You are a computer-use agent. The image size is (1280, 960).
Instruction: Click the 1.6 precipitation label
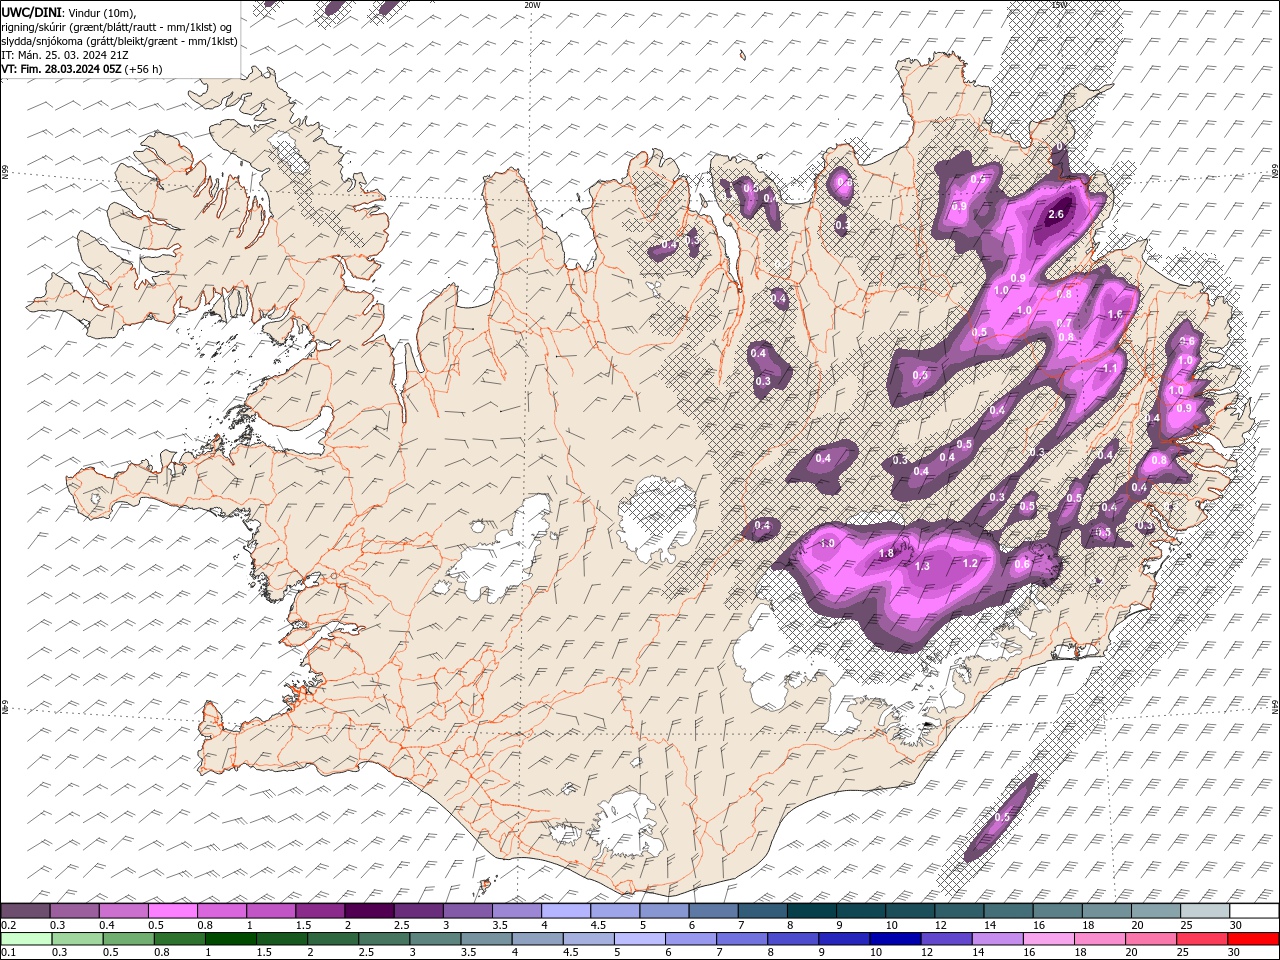click(x=1116, y=314)
